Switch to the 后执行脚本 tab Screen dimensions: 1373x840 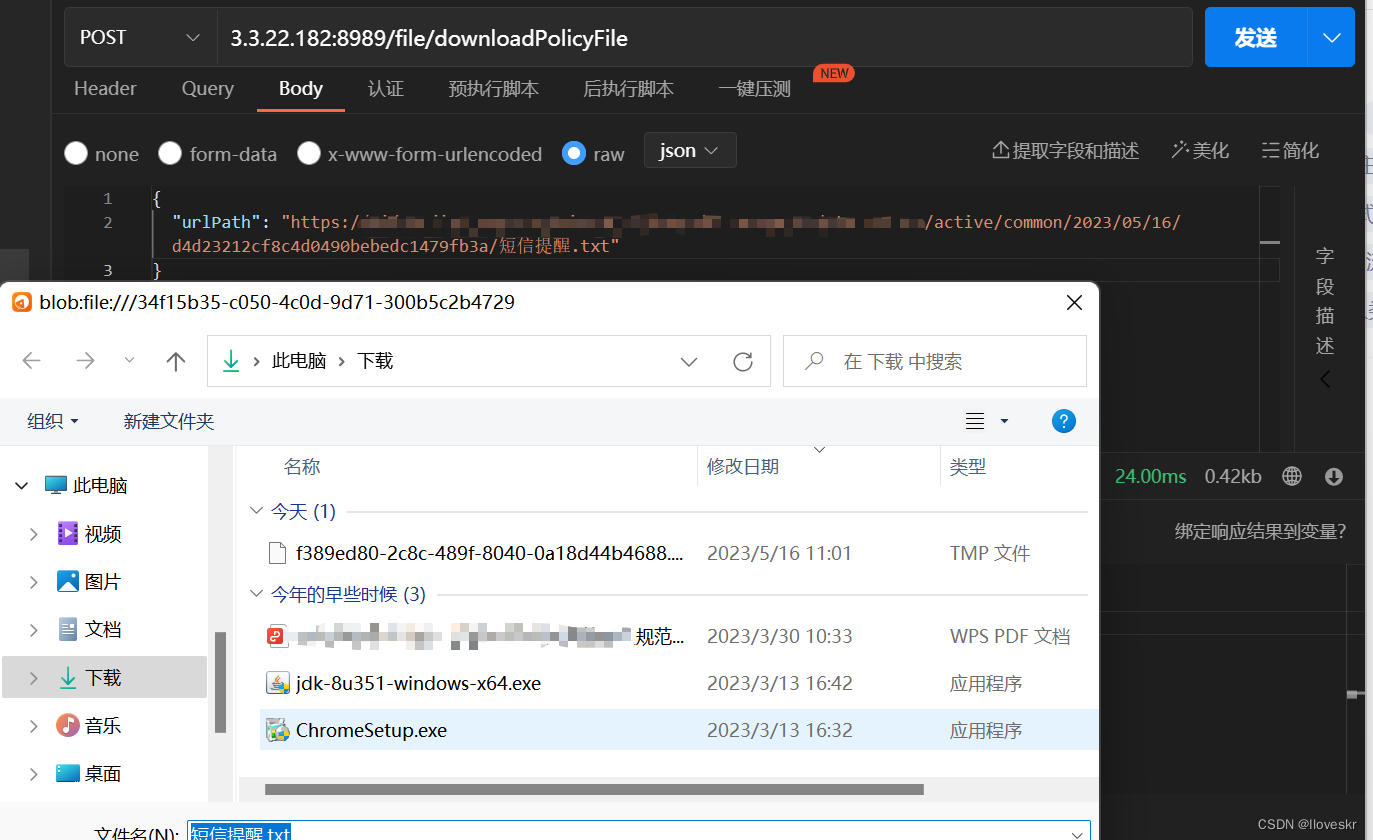pyautogui.click(x=628, y=89)
